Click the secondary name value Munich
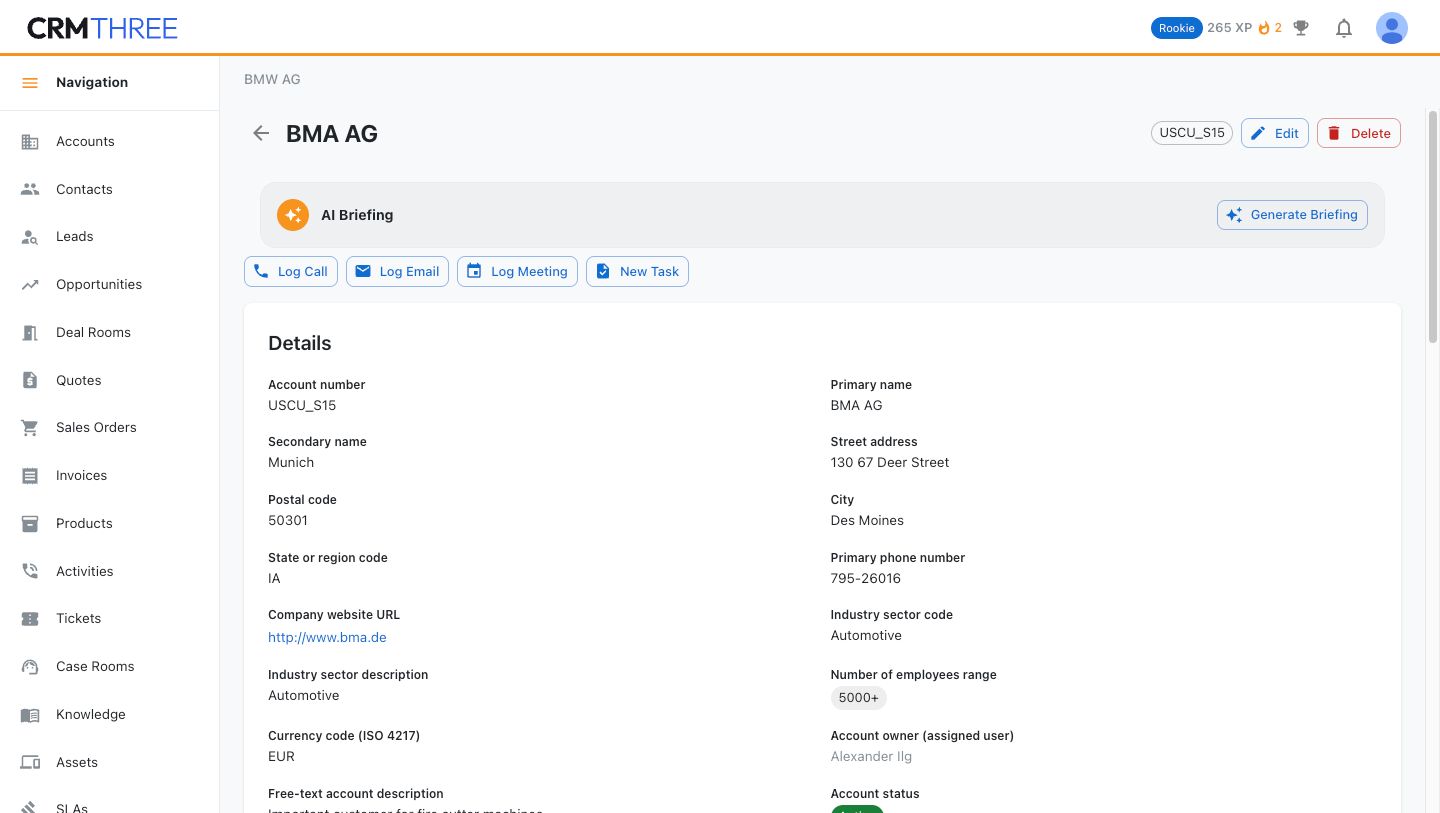Viewport: 1440px width, 813px height. (x=291, y=463)
